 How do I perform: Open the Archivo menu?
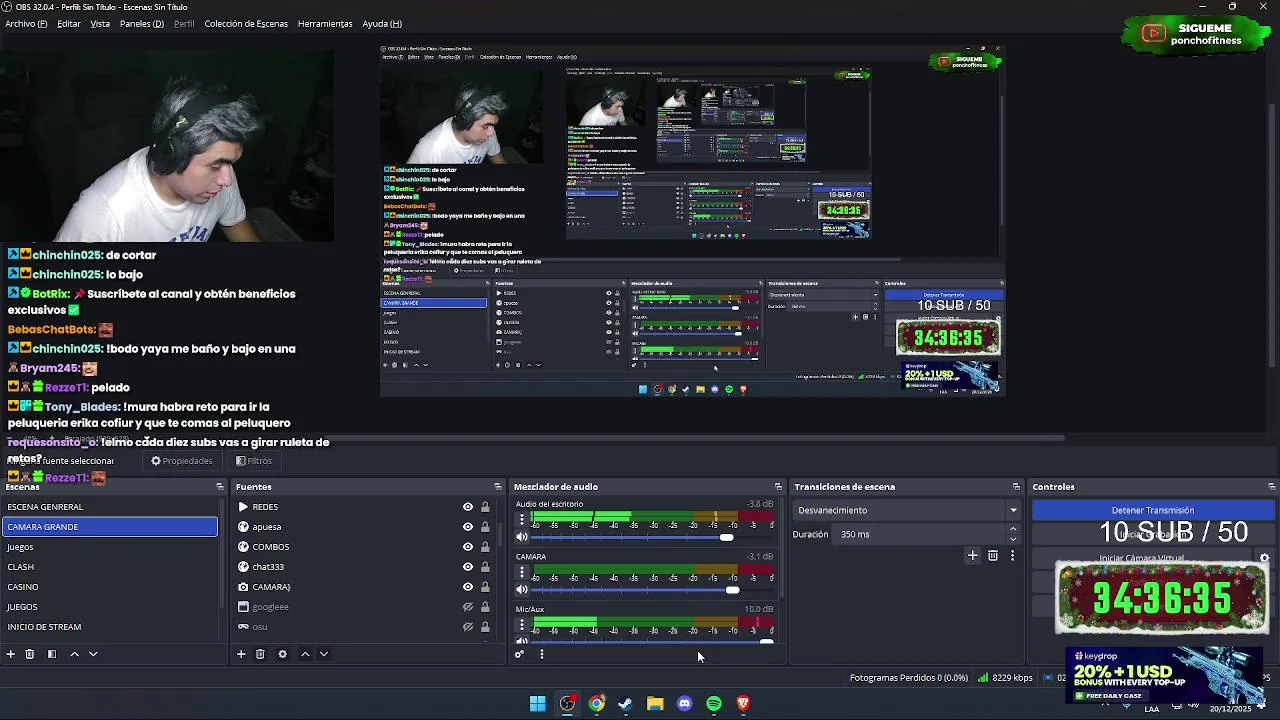point(26,23)
